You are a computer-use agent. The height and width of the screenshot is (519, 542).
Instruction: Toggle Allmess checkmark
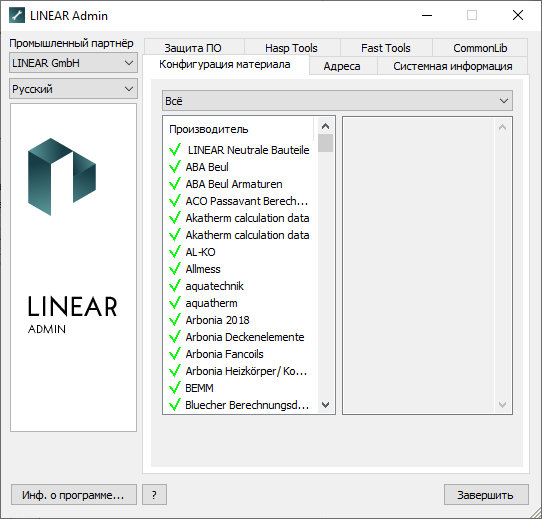tap(175, 269)
